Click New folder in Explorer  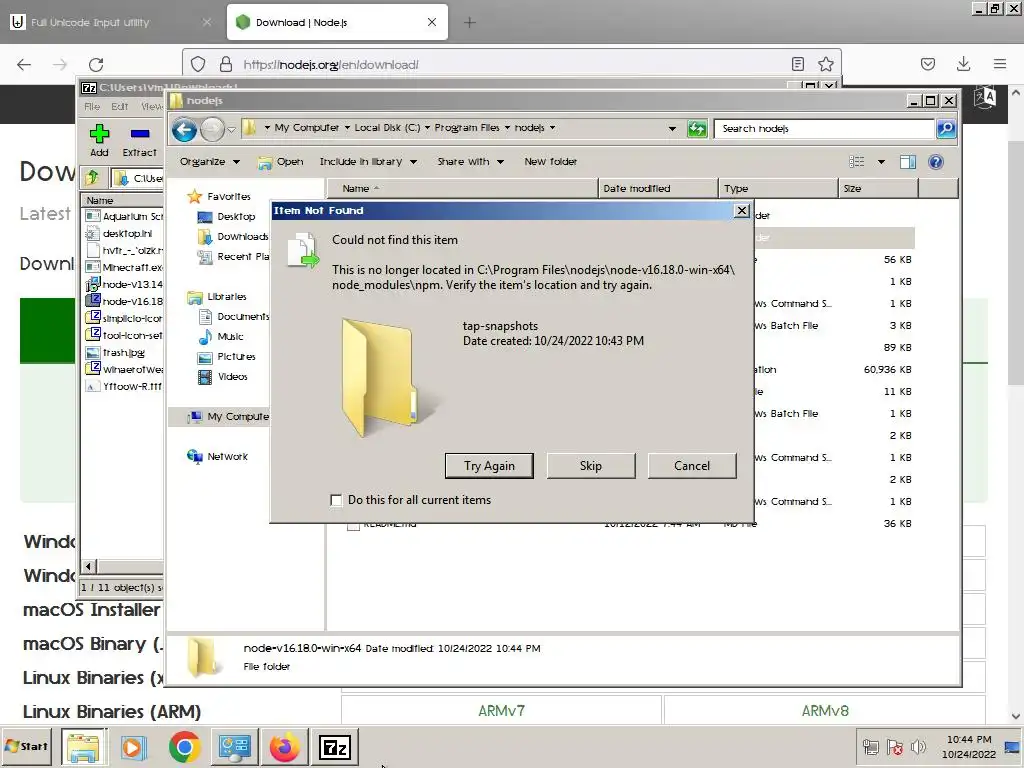pos(551,161)
